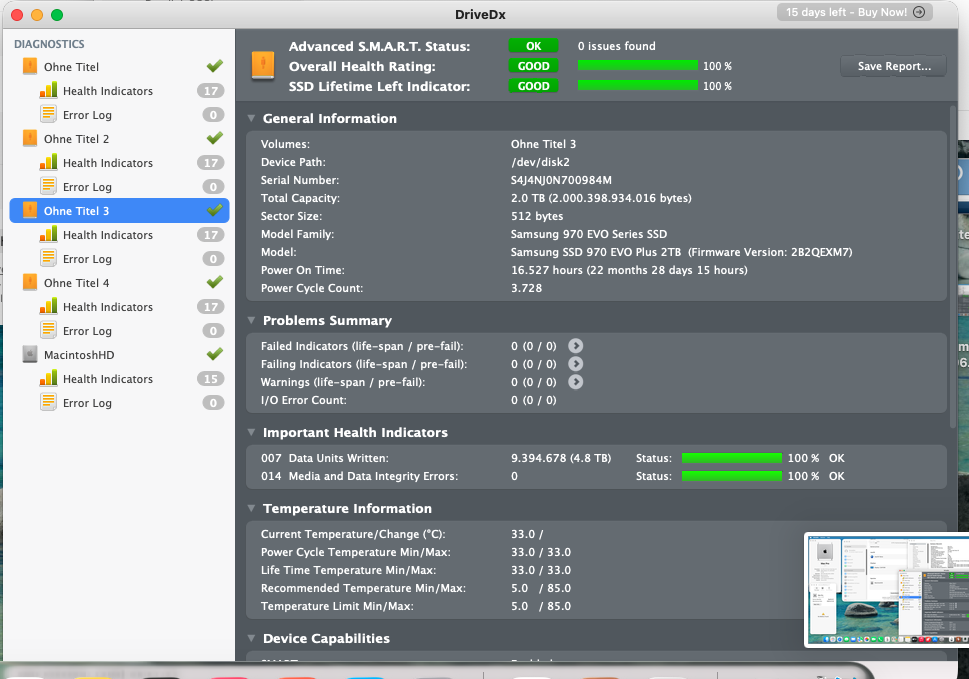The width and height of the screenshot is (969, 679).
Task: Click the arrow icon next to Failing Indicators
Action: click(x=575, y=364)
